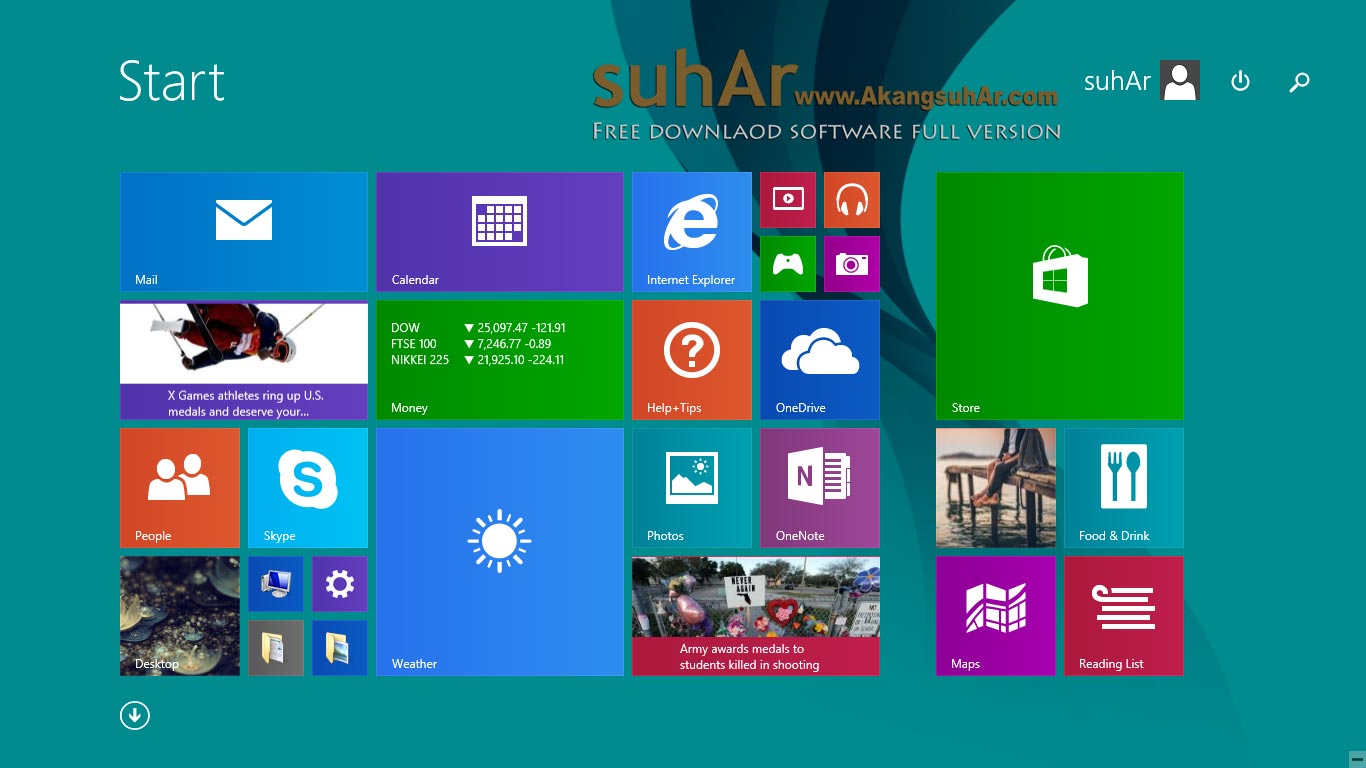
Task: Open the Help+Tips tile
Action: pos(692,360)
